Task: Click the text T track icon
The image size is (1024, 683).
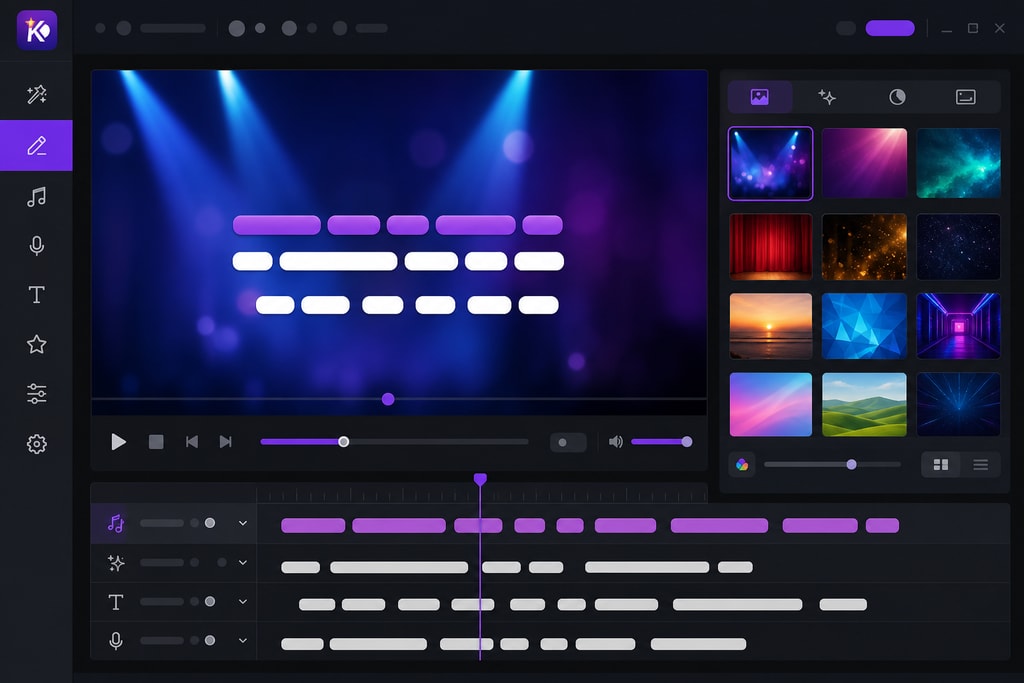Action: coord(116,602)
